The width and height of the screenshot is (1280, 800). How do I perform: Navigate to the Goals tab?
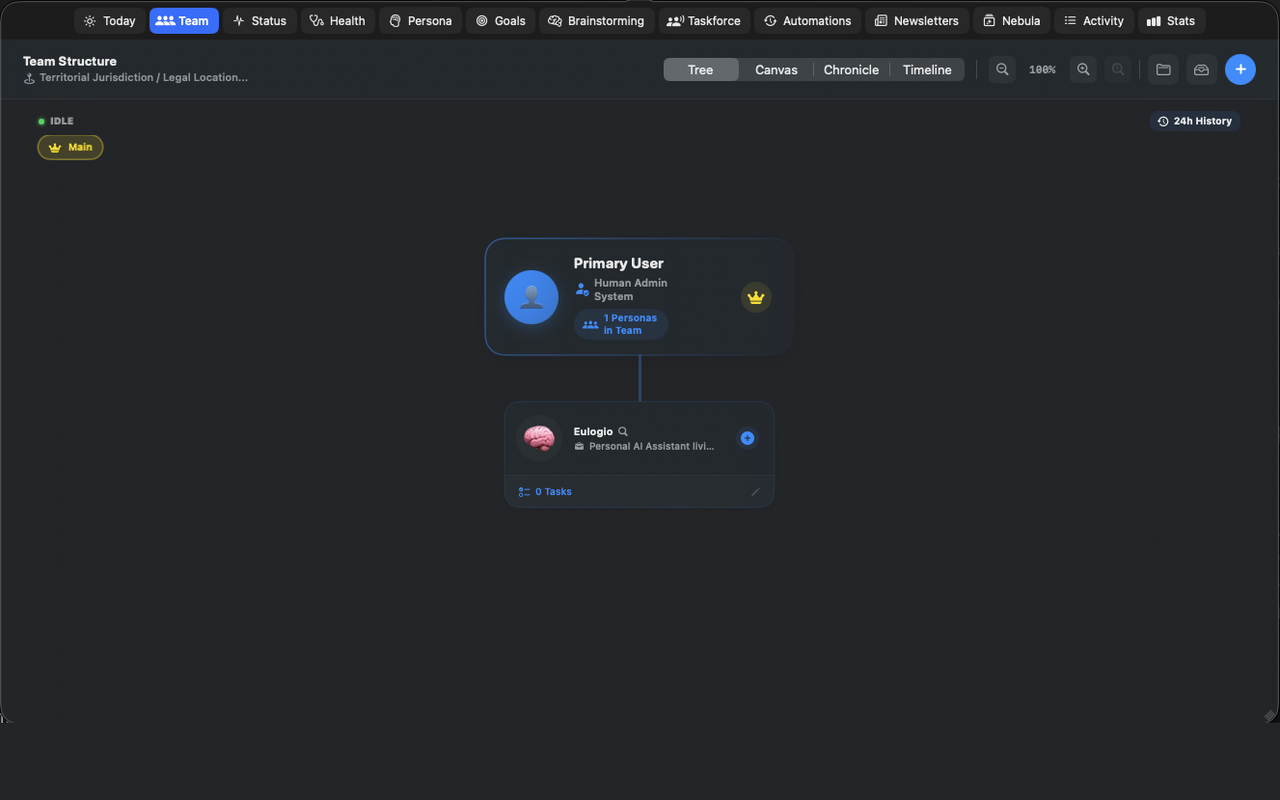point(500,21)
